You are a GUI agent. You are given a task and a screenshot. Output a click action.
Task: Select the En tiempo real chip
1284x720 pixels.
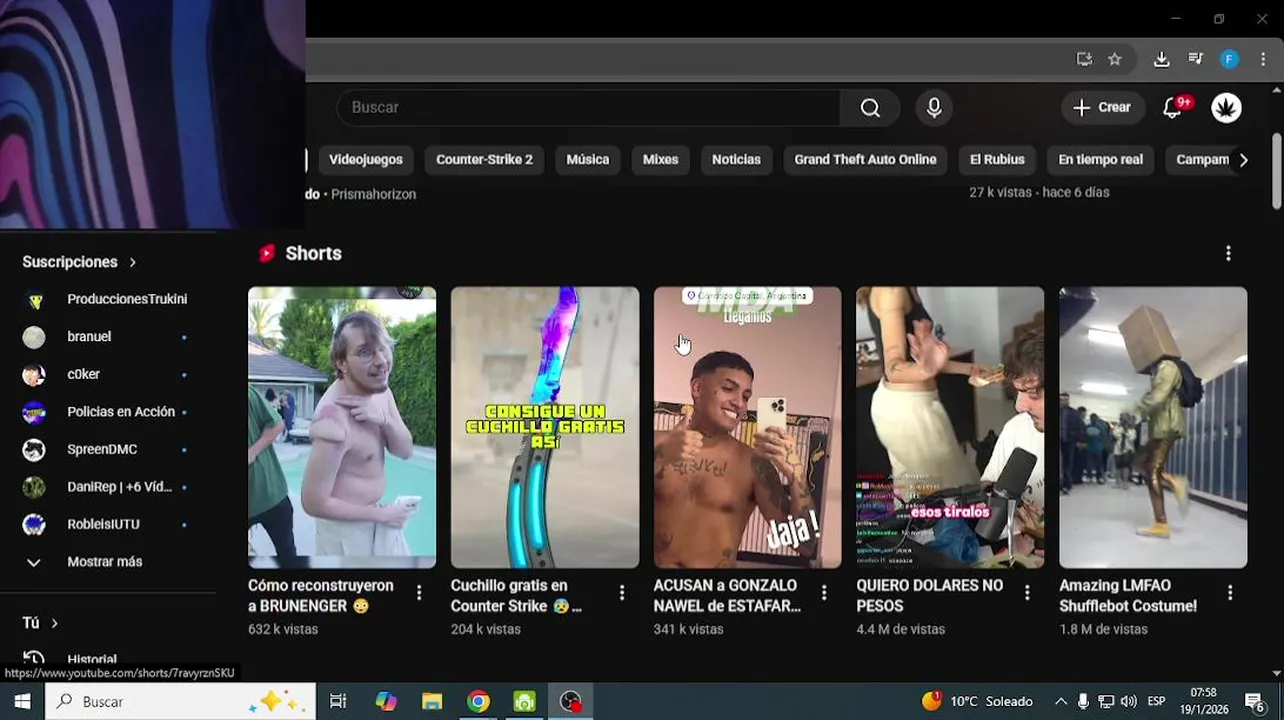coord(1100,160)
